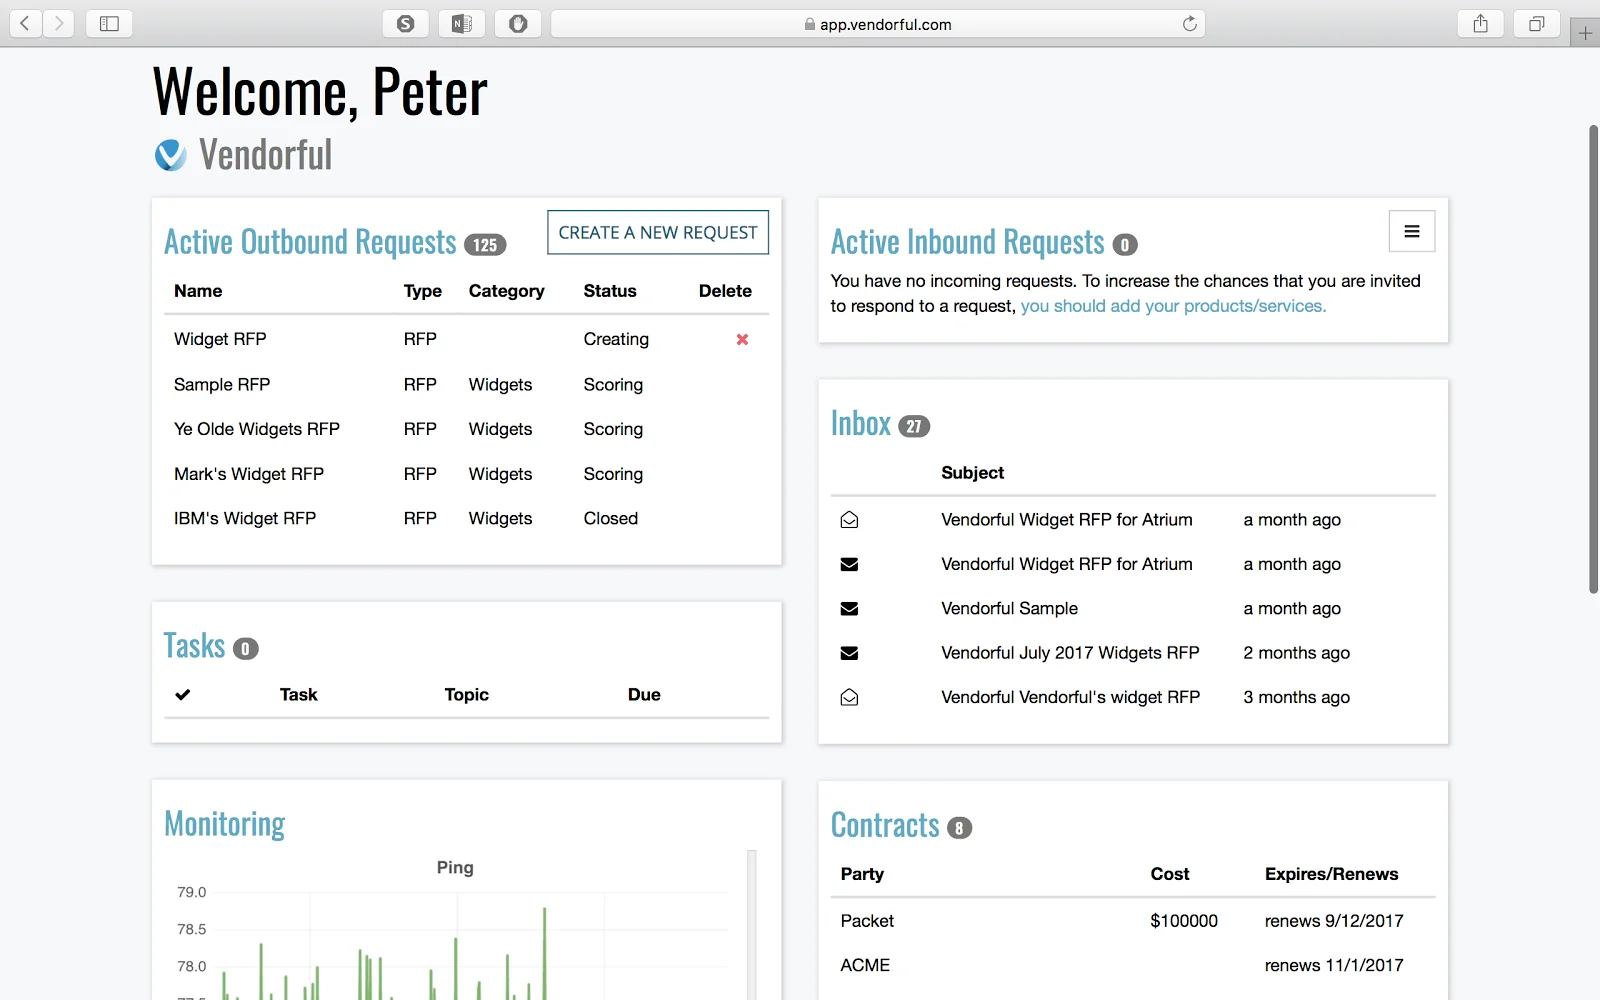Click the Skype extension icon in toolbar

[x=405, y=23]
